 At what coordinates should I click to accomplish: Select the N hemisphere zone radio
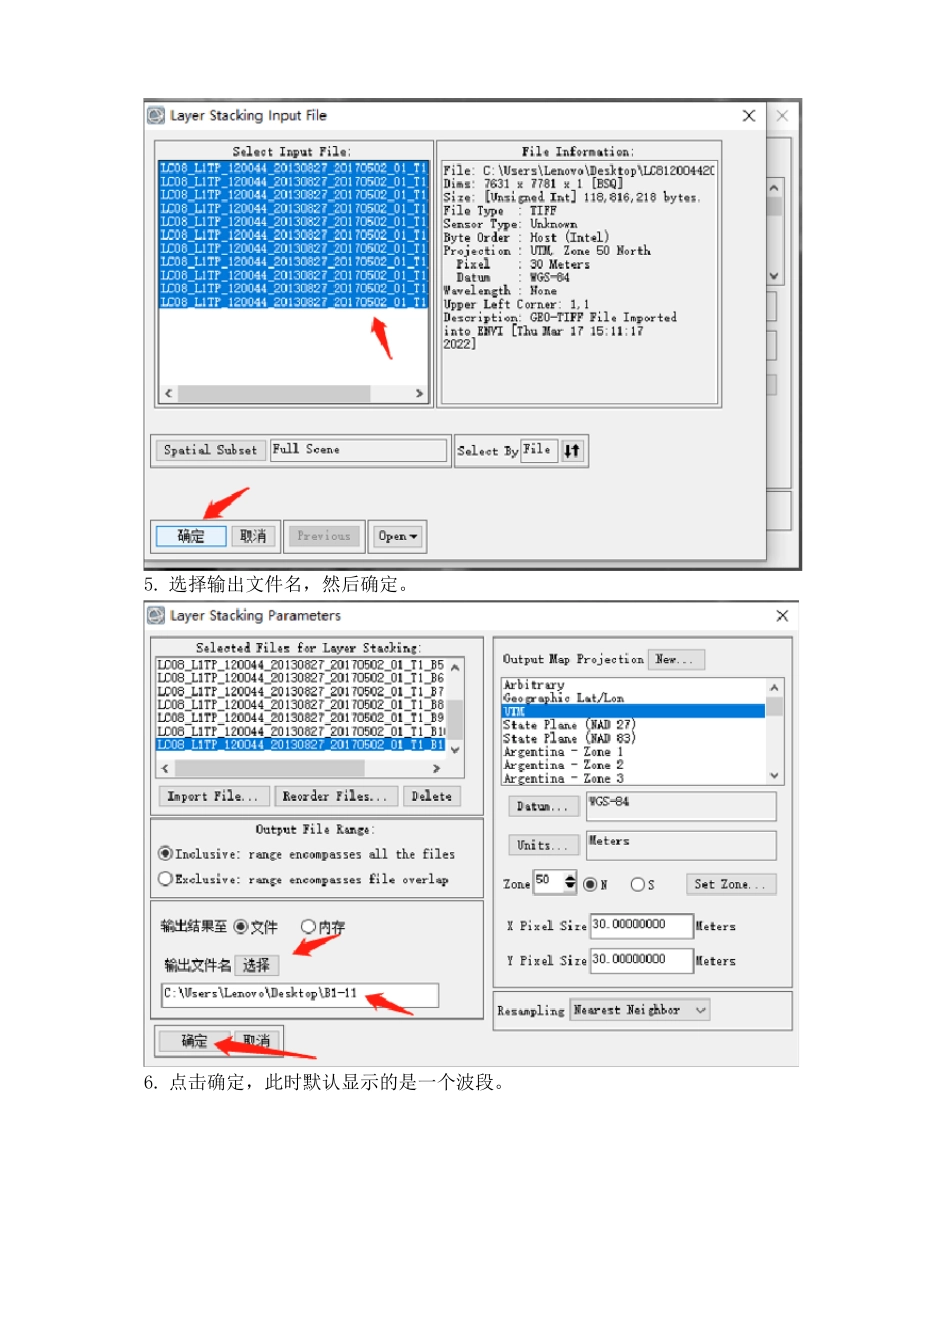tap(590, 884)
